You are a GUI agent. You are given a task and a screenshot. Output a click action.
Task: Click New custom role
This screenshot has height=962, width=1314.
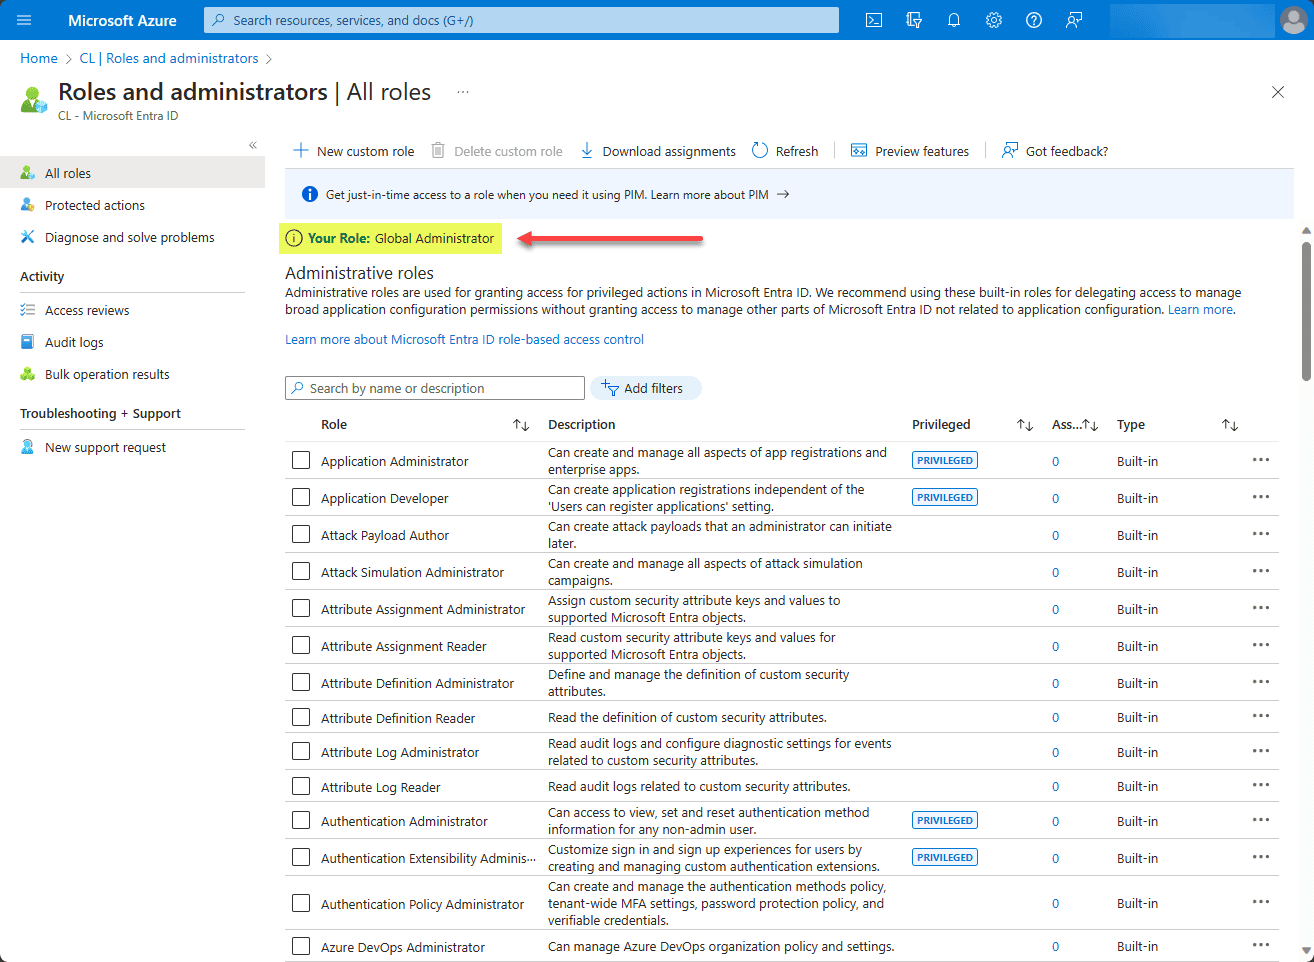tap(354, 151)
